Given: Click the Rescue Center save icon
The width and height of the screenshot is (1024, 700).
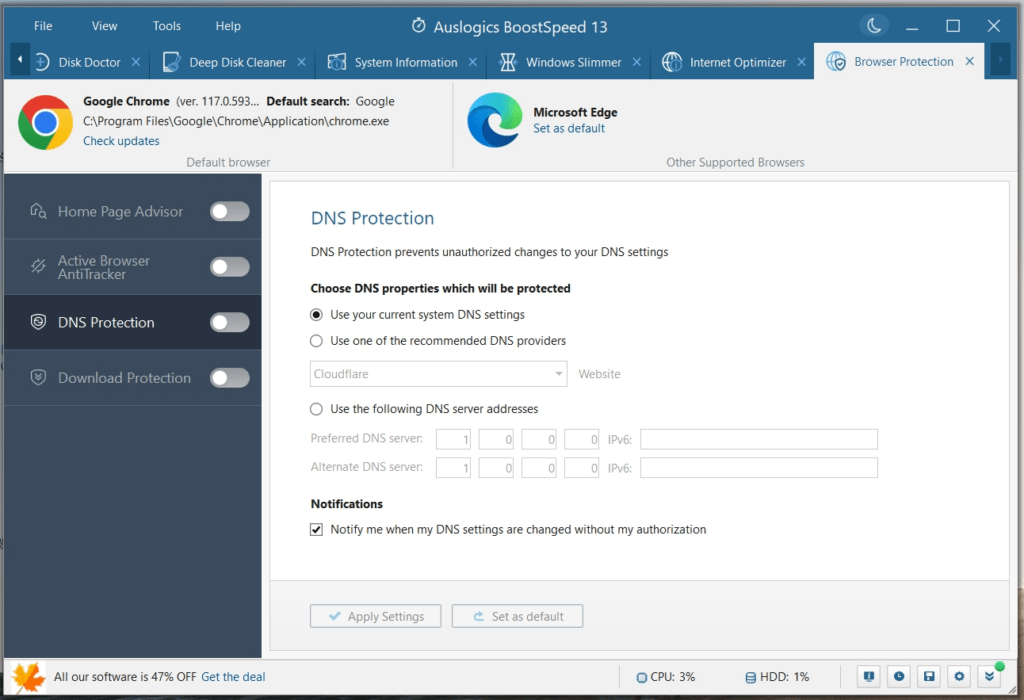Looking at the screenshot, I should pos(929,676).
